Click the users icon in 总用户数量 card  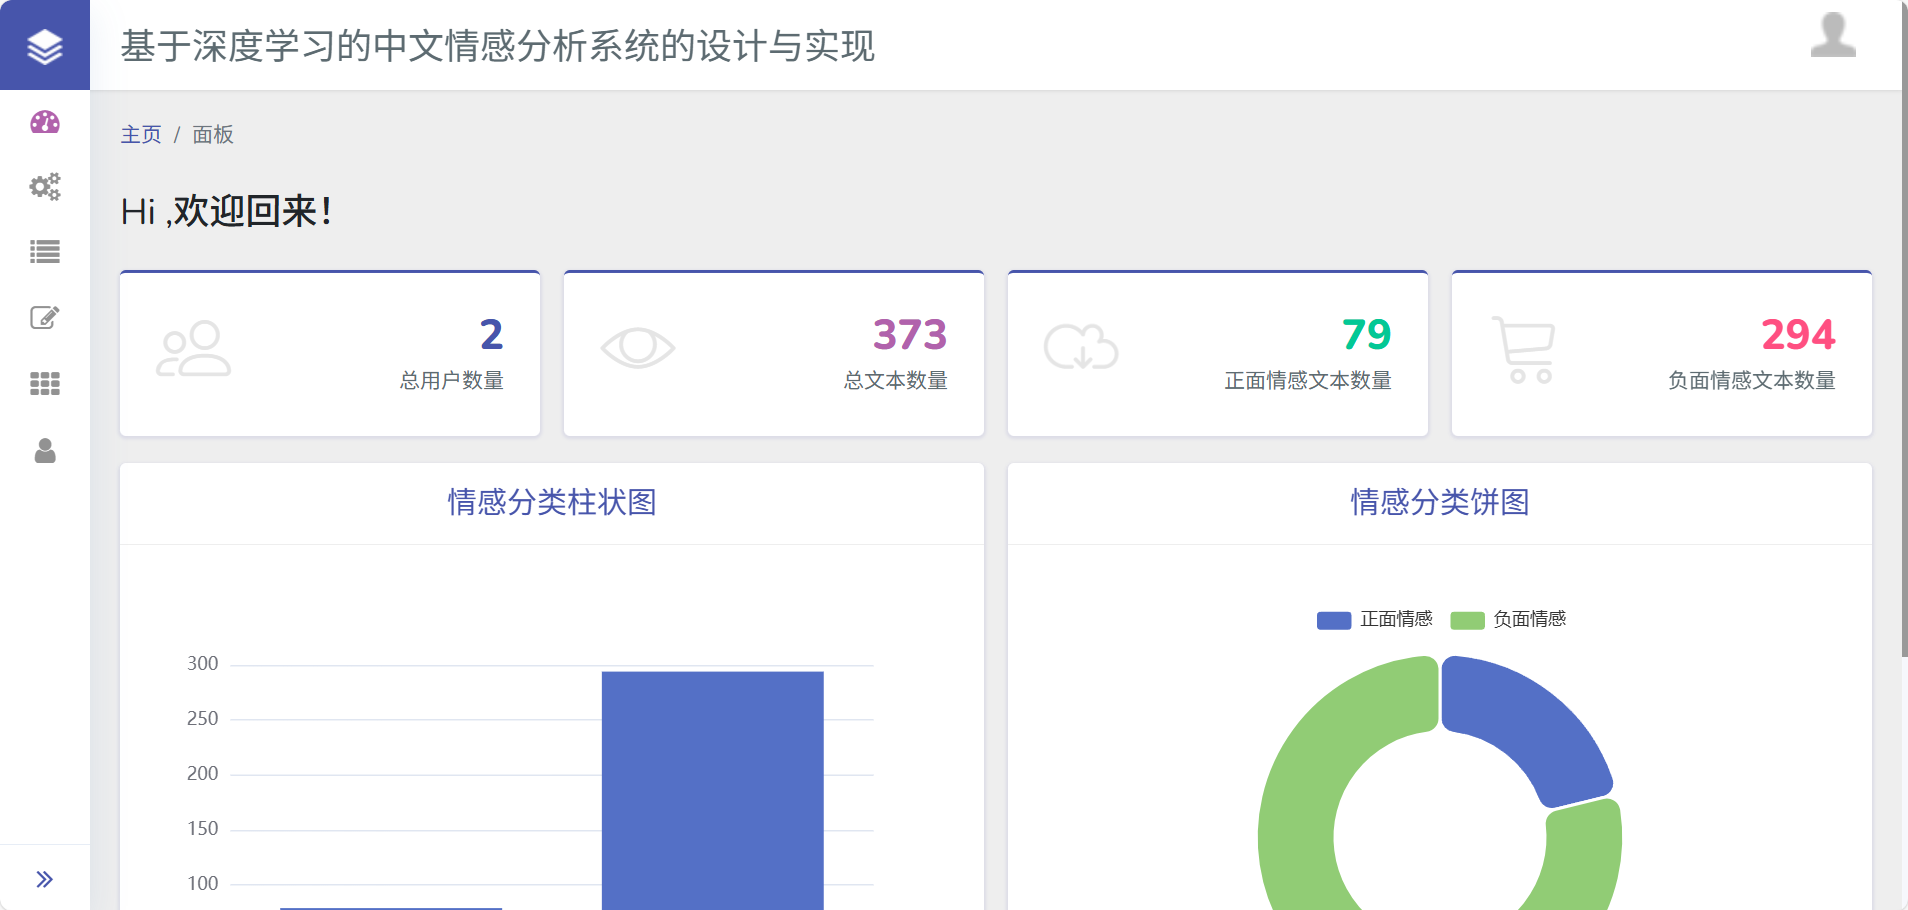point(193,348)
